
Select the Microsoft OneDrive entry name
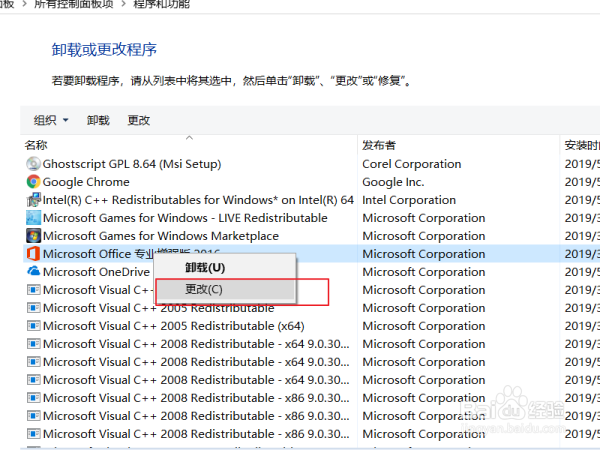(96, 272)
